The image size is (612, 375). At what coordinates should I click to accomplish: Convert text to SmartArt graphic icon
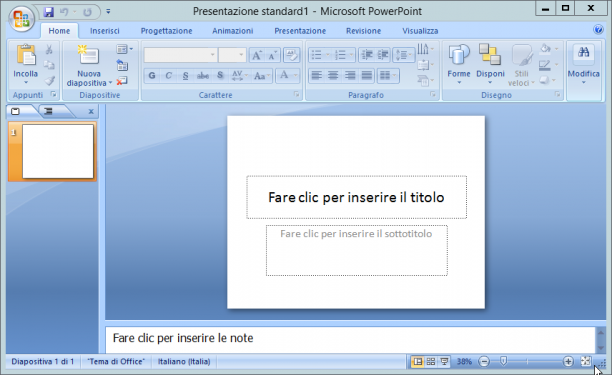coord(425,81)
